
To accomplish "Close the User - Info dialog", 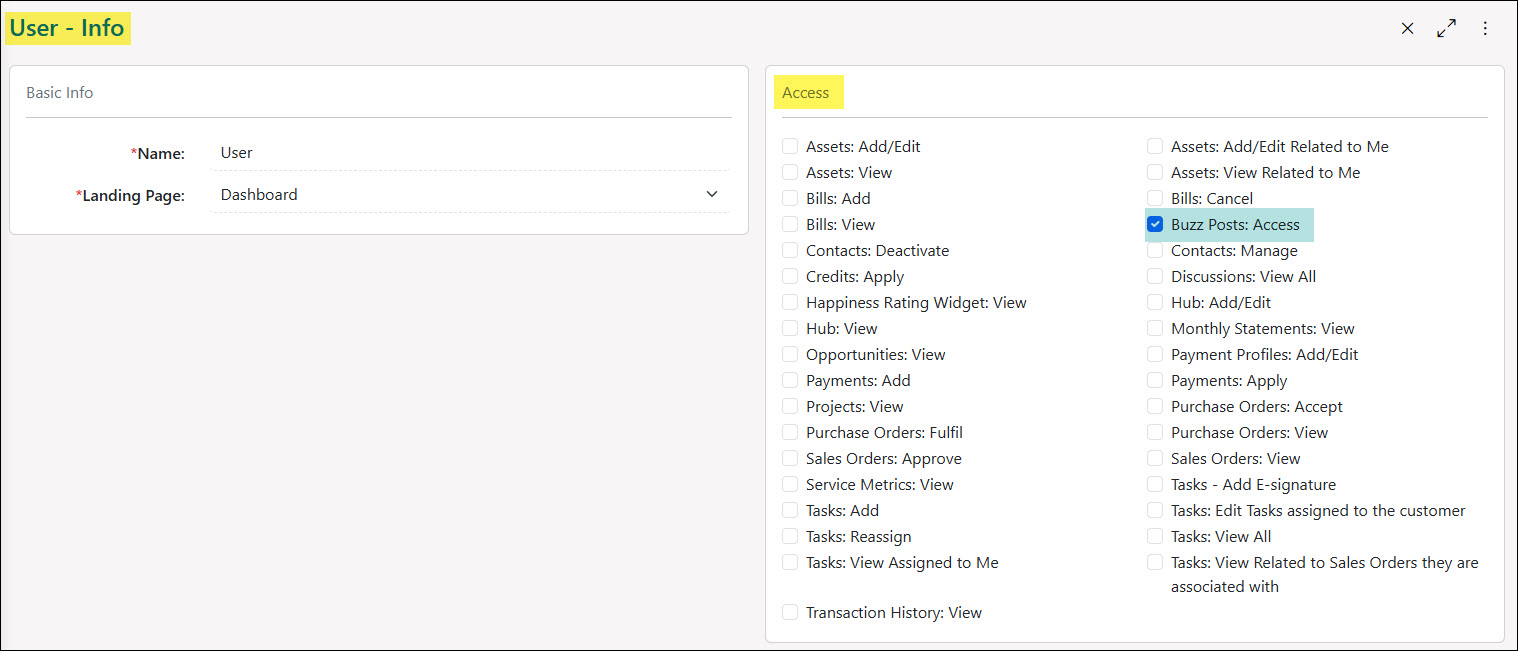I will click(1407, 28).
